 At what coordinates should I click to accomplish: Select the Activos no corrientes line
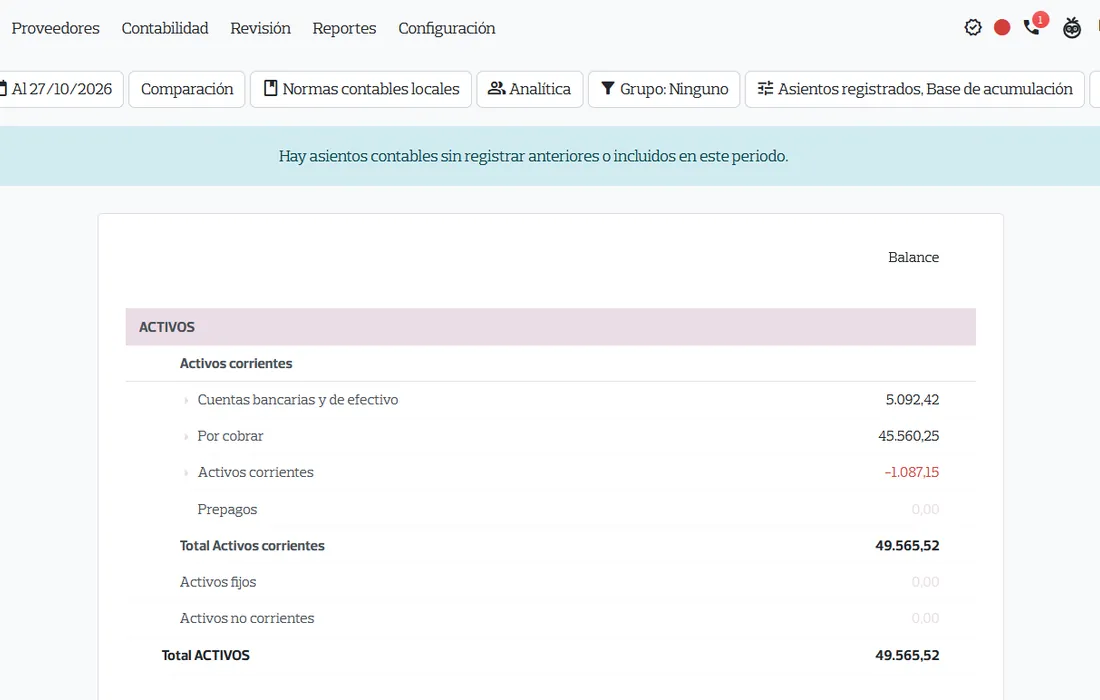(x=247, y=619)
